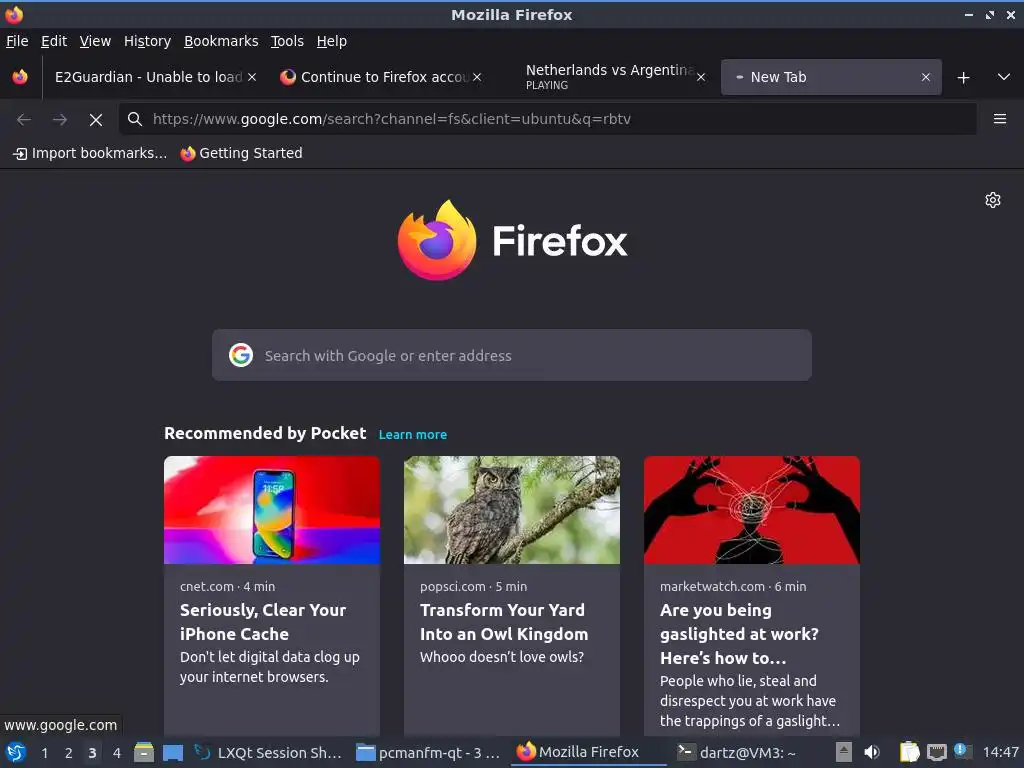This screenshot has height=768, width=1024.
Task: Open the File menu
Action: coord(17,41)
